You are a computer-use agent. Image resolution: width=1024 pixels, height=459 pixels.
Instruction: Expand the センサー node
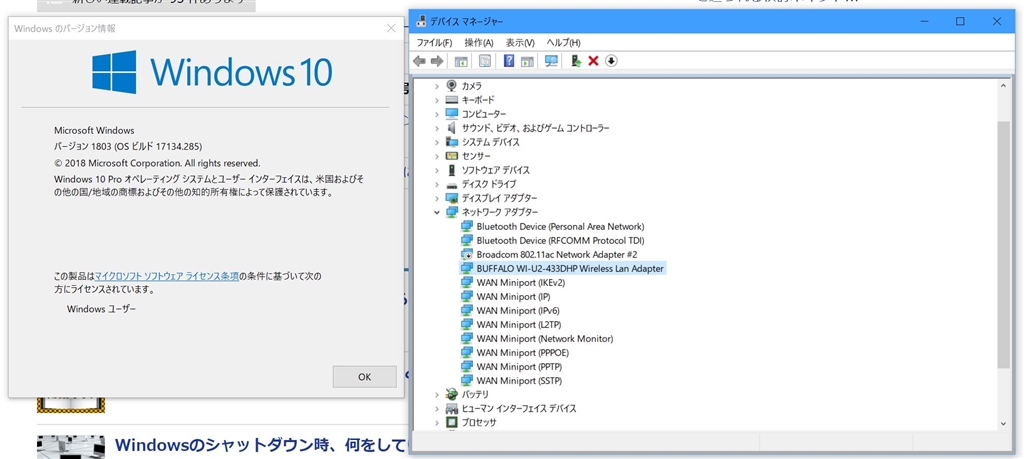coord(437,156)
